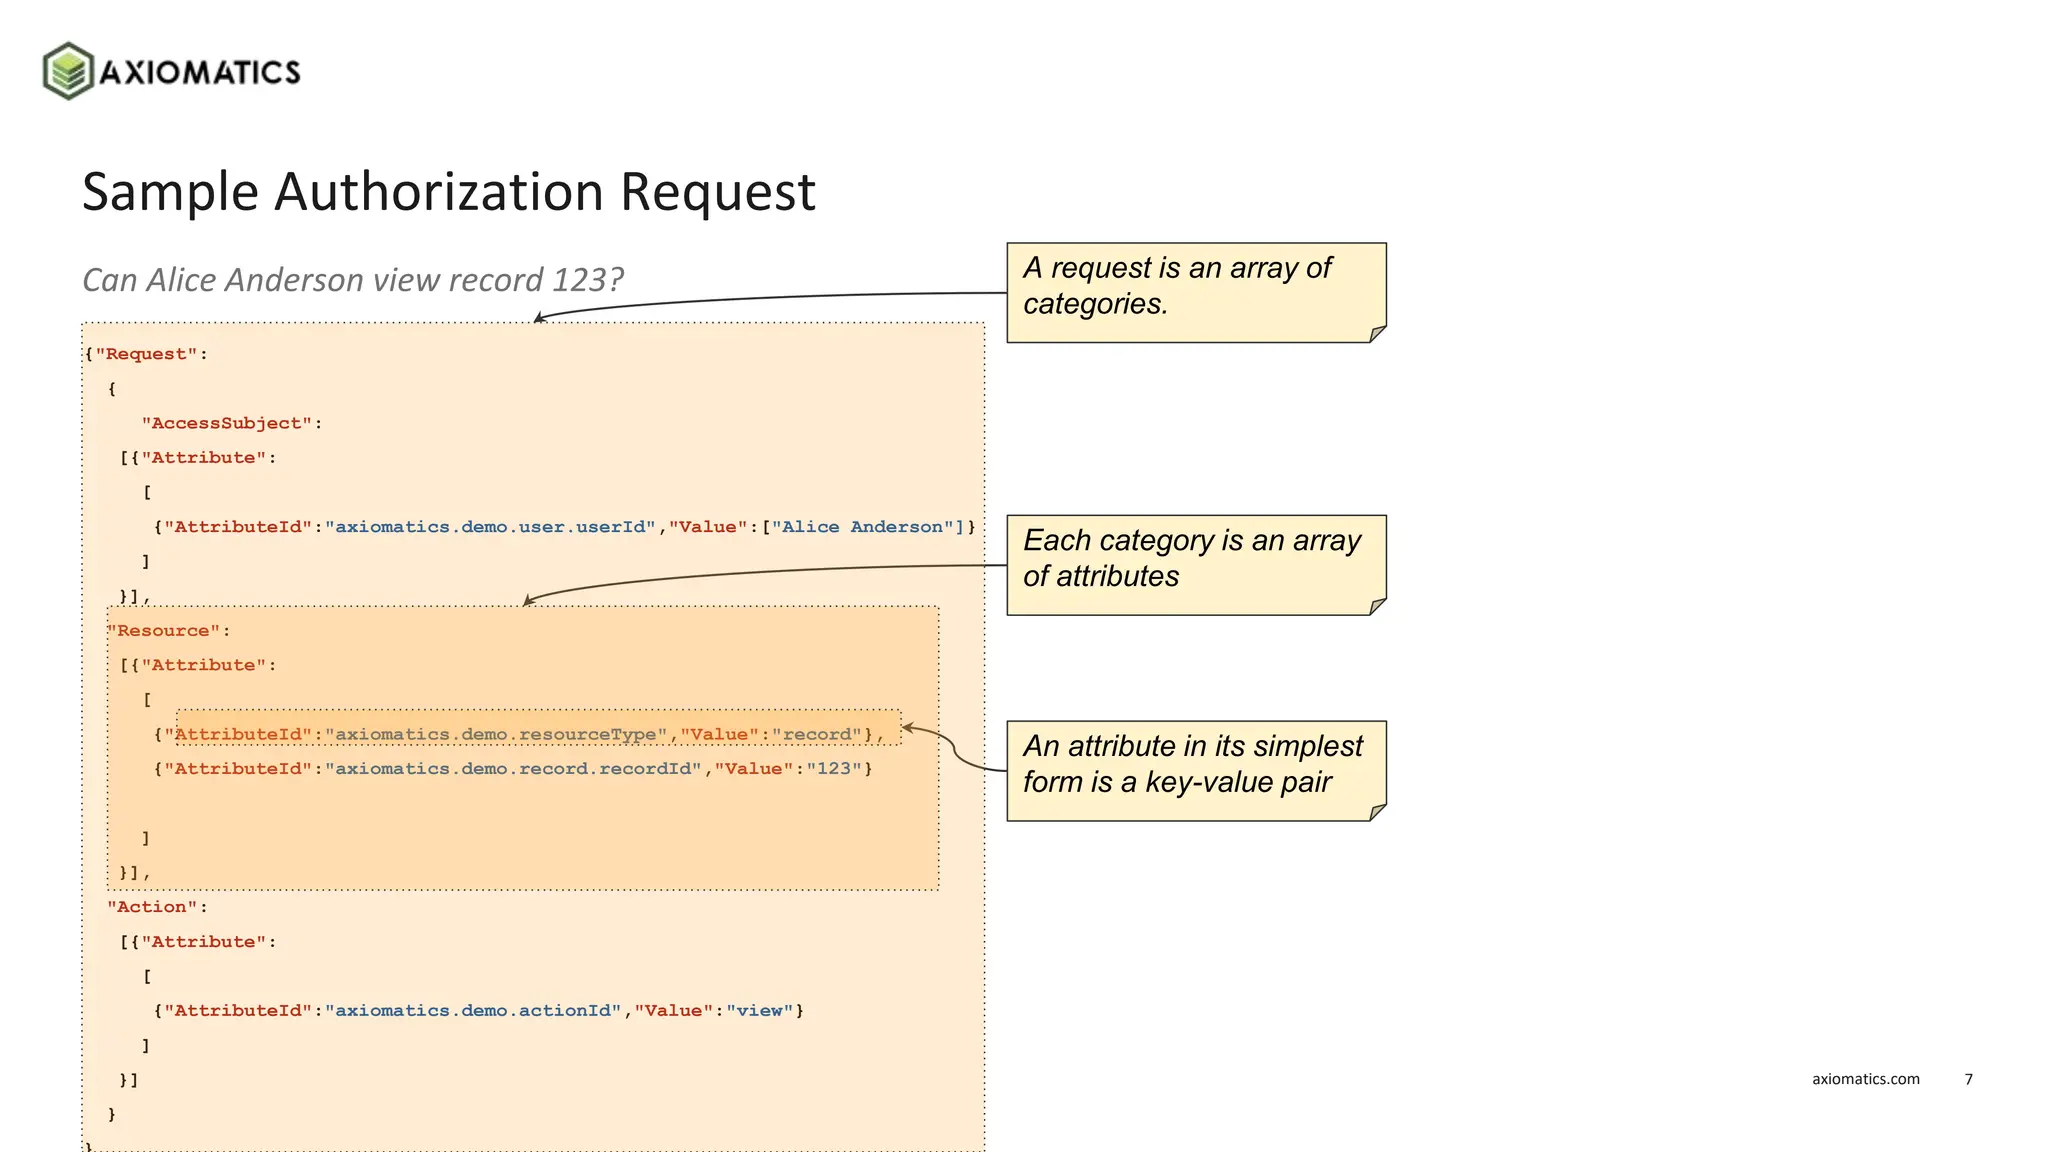Click the folded corner of the attributes note
The height and width of the screenshot is (1152, 2048).
pyautogui.click(x=1377, y=605)
